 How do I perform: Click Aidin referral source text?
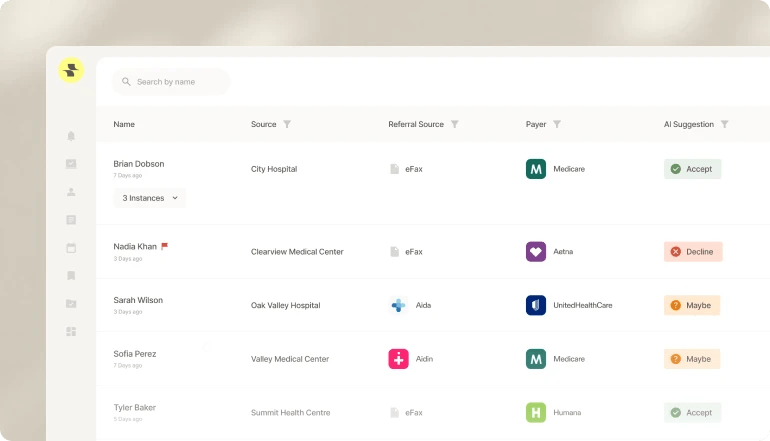tap(424, 359)
